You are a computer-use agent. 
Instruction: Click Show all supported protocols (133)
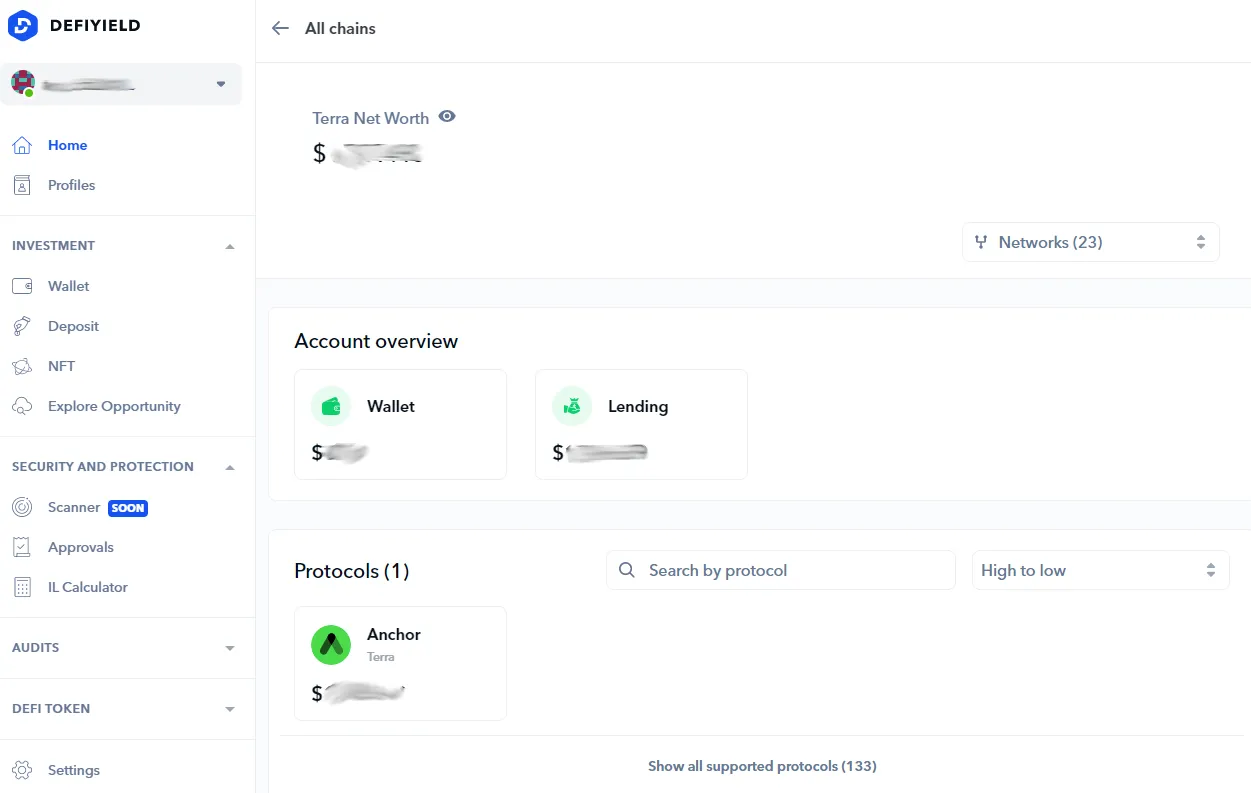coord(762,766)
